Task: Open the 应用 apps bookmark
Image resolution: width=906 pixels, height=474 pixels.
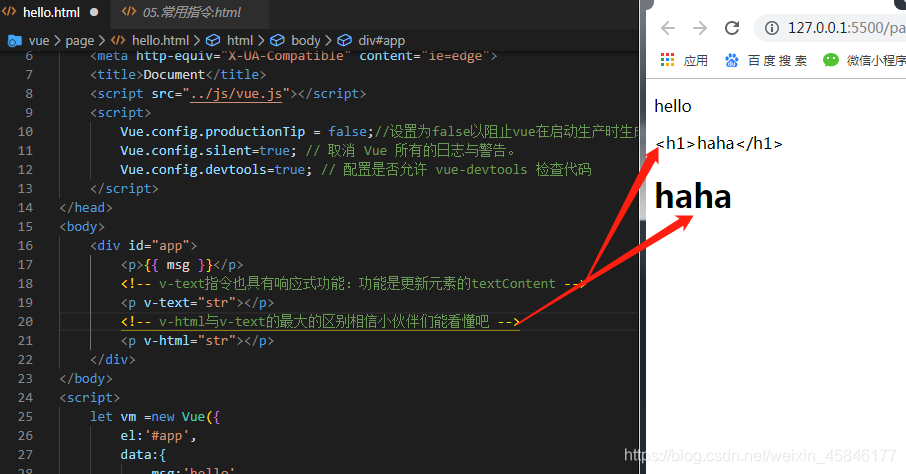Action: tap(696, 61)
